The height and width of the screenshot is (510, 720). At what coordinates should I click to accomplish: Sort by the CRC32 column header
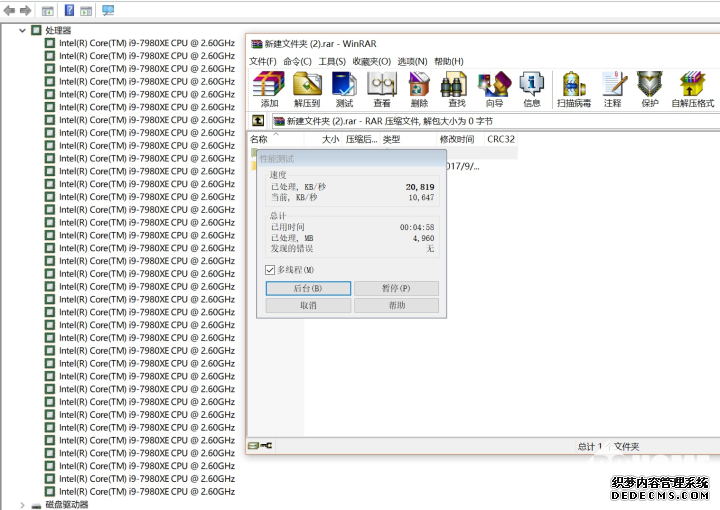tap(501, 139)
